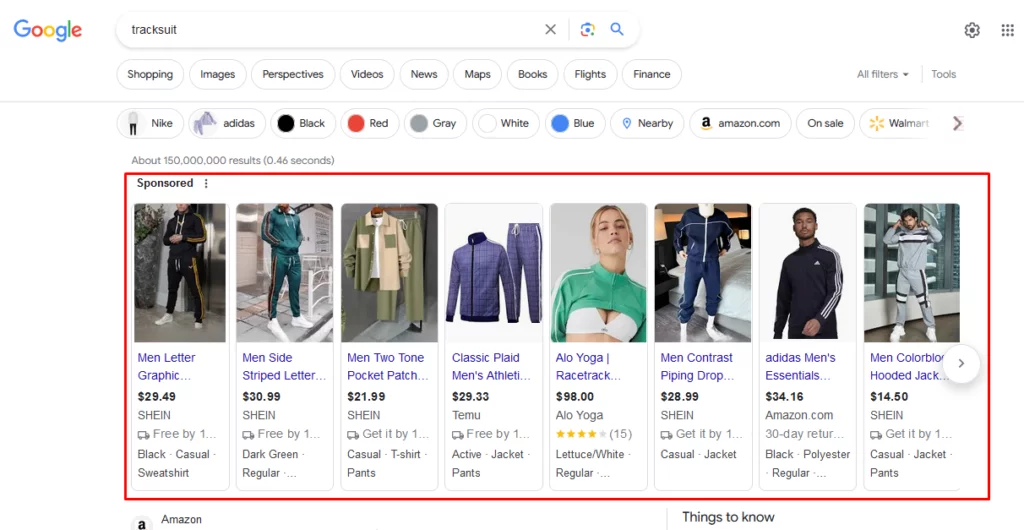Filter by the White color chip

click(506, 123)
